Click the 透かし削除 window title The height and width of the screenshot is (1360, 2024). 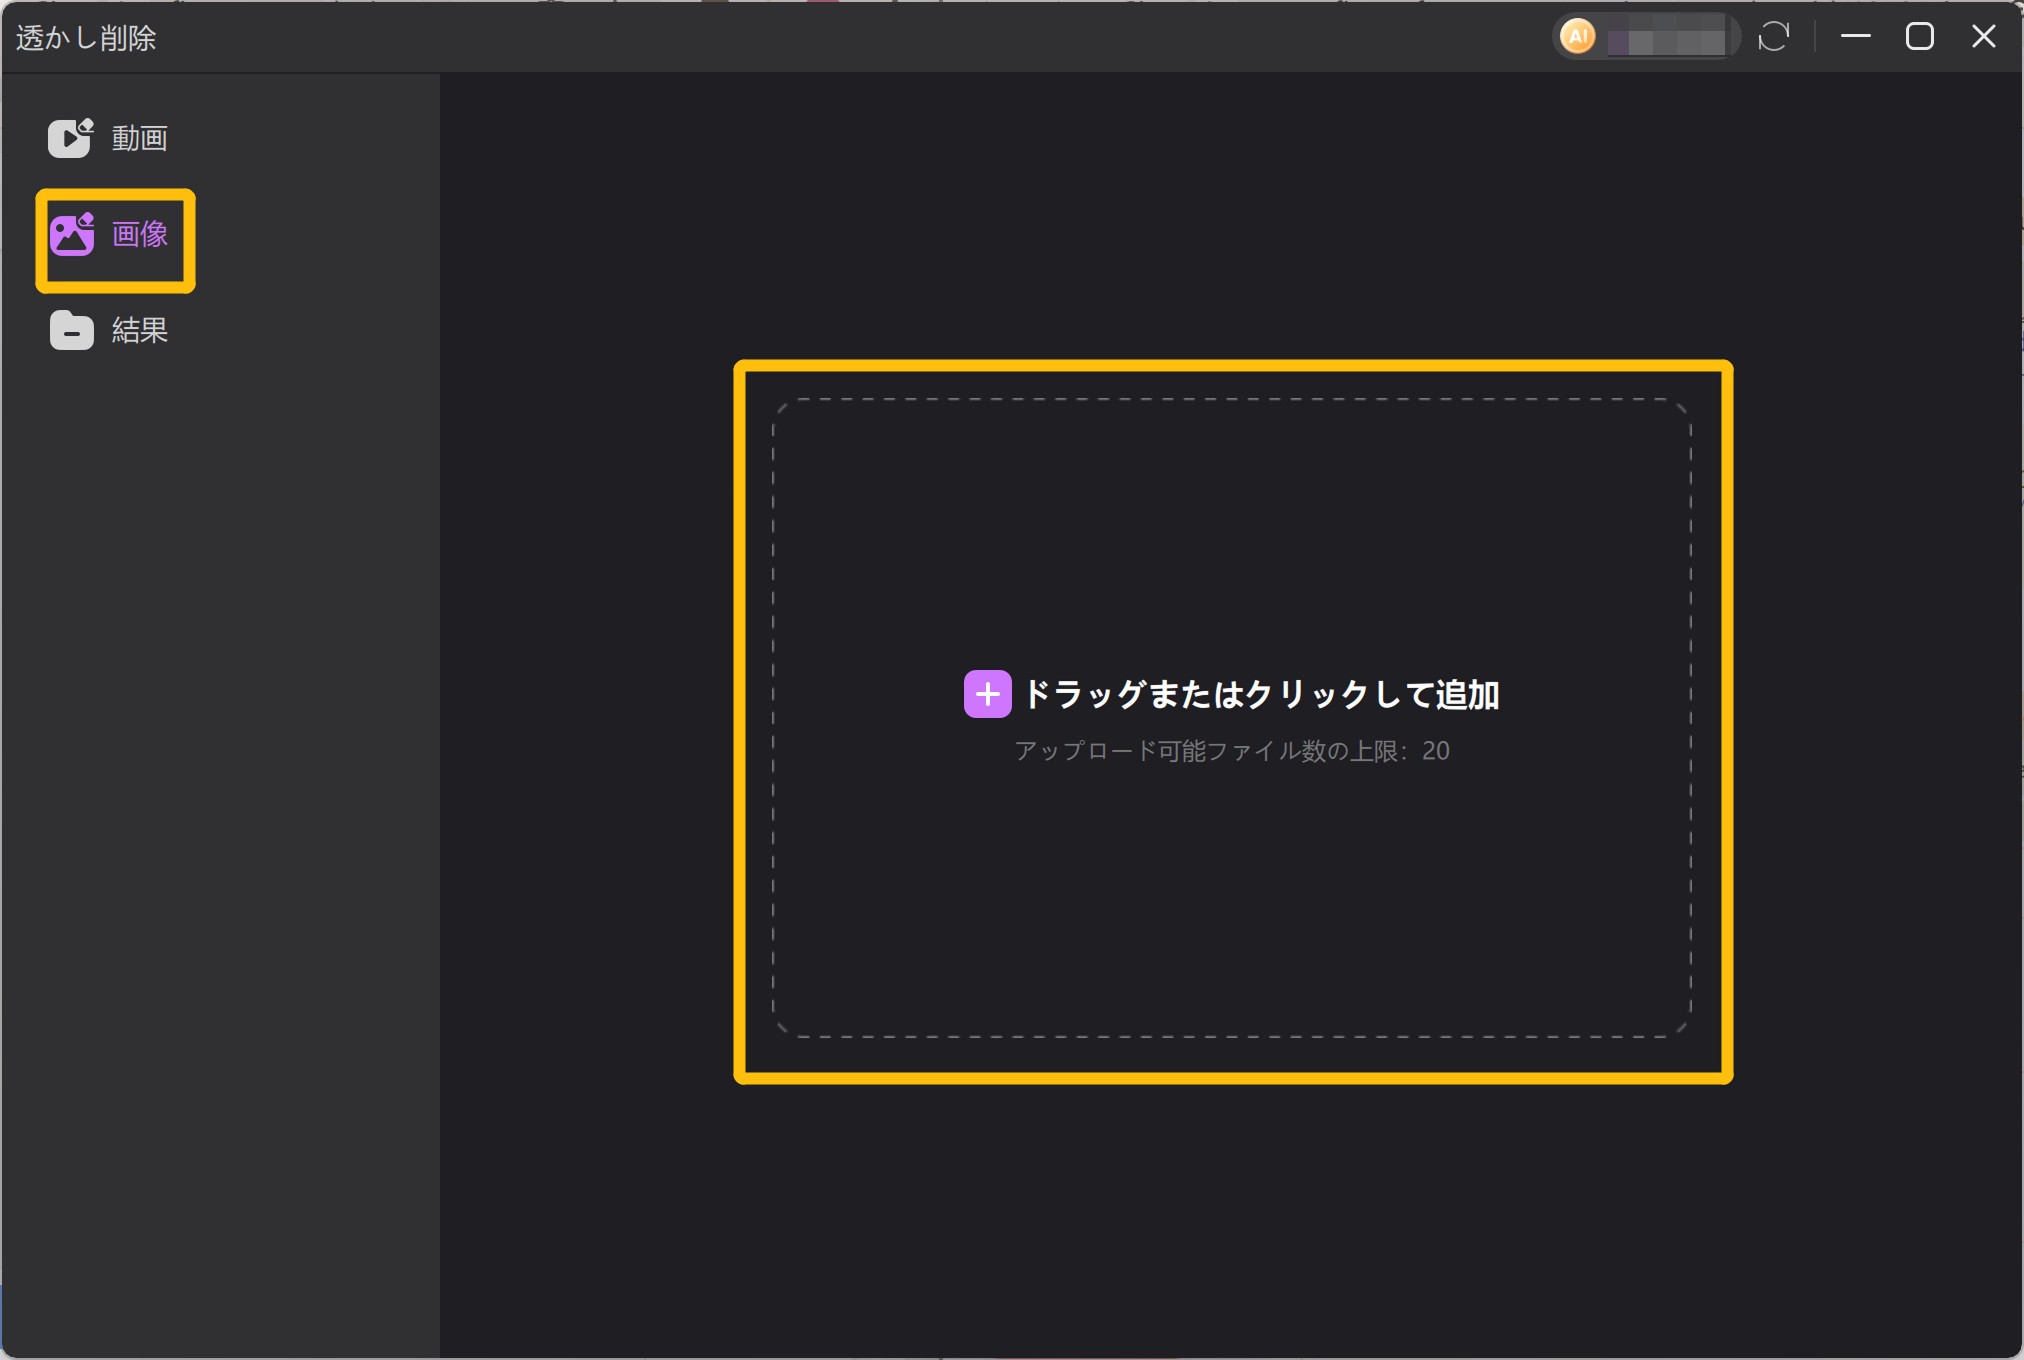tap(87, 38)
